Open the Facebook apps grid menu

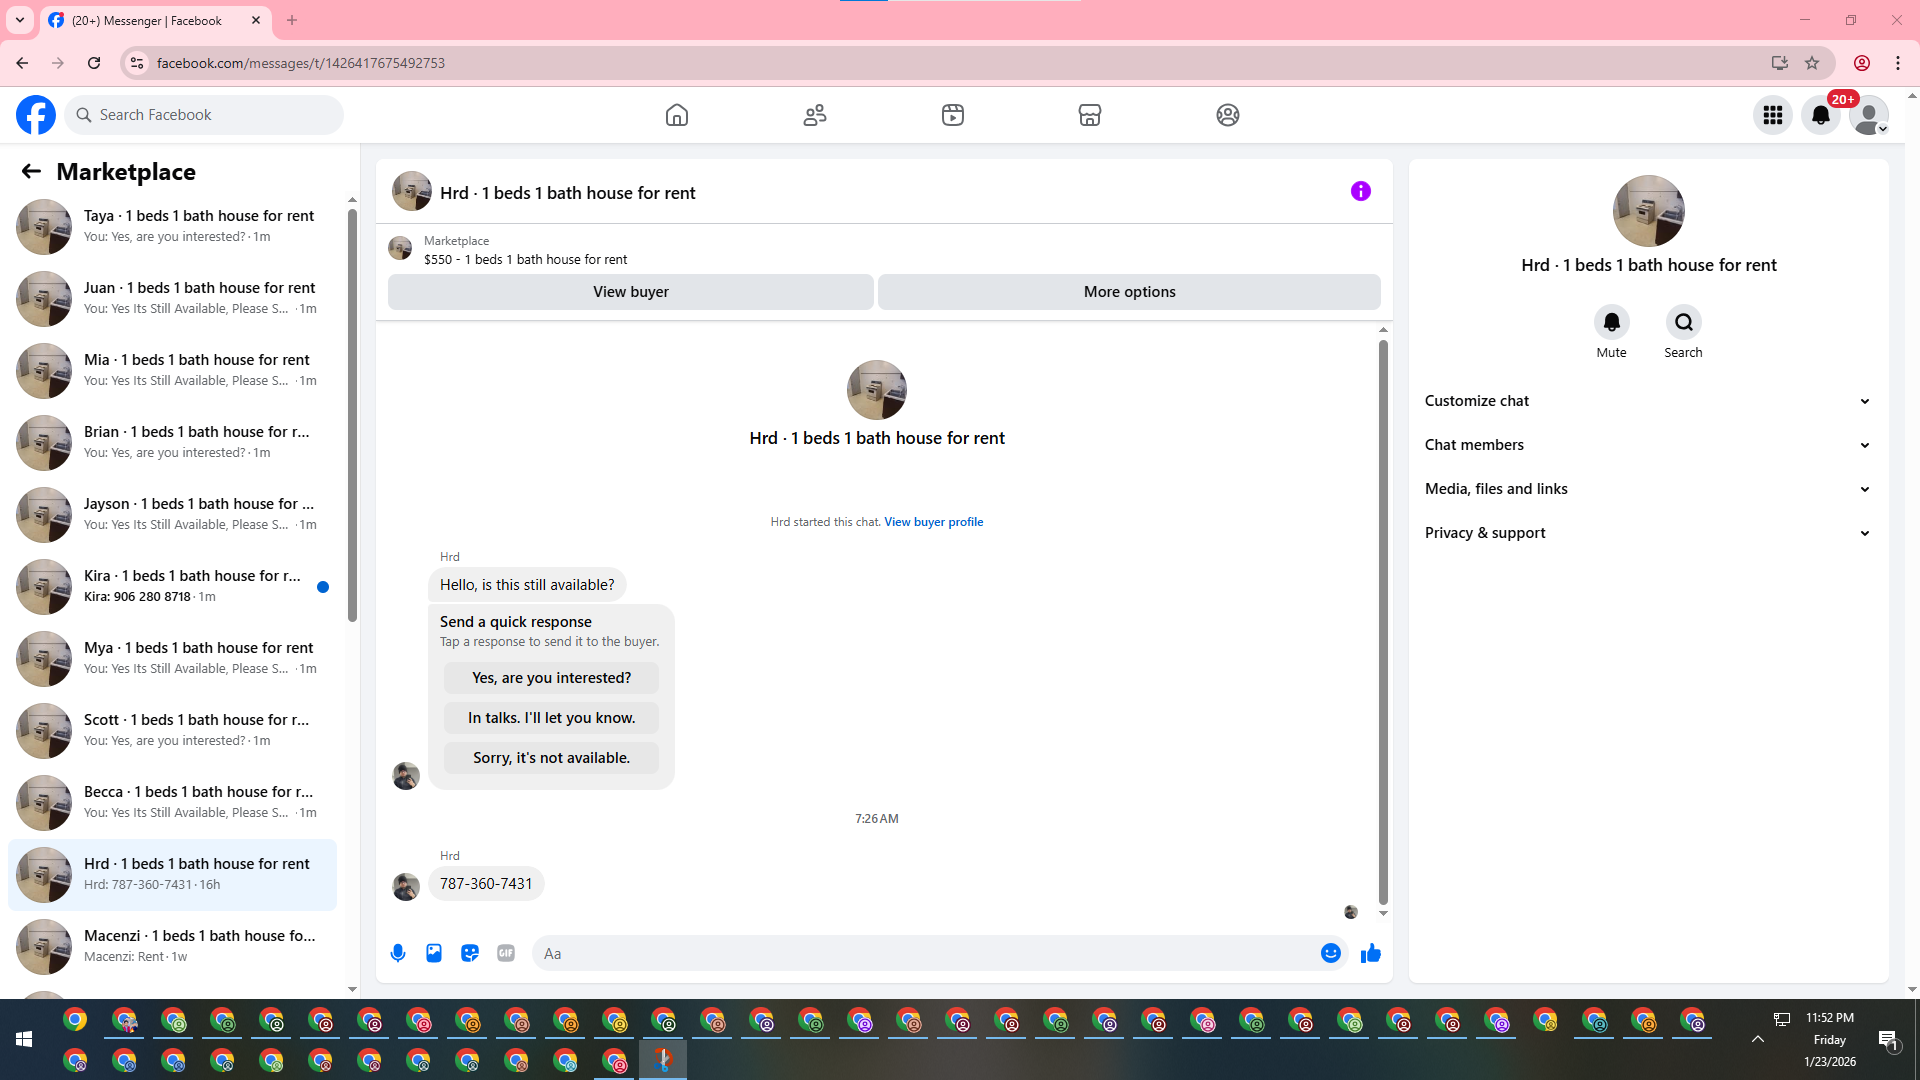click(x=1772, y=115)
